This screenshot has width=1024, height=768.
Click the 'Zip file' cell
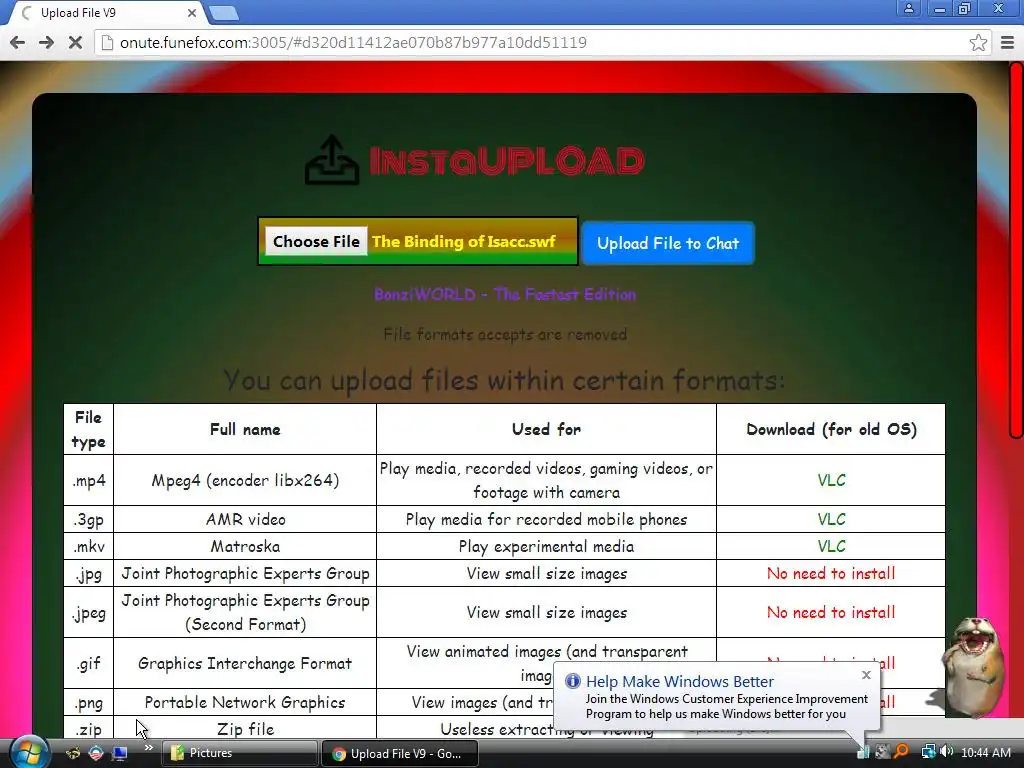click(x=245, y=729)
